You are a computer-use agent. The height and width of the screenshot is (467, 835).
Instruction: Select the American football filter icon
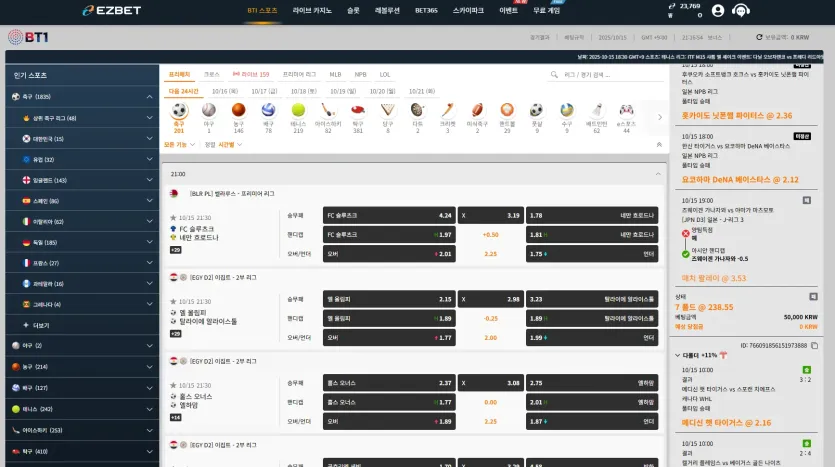(x=477, y=110)
